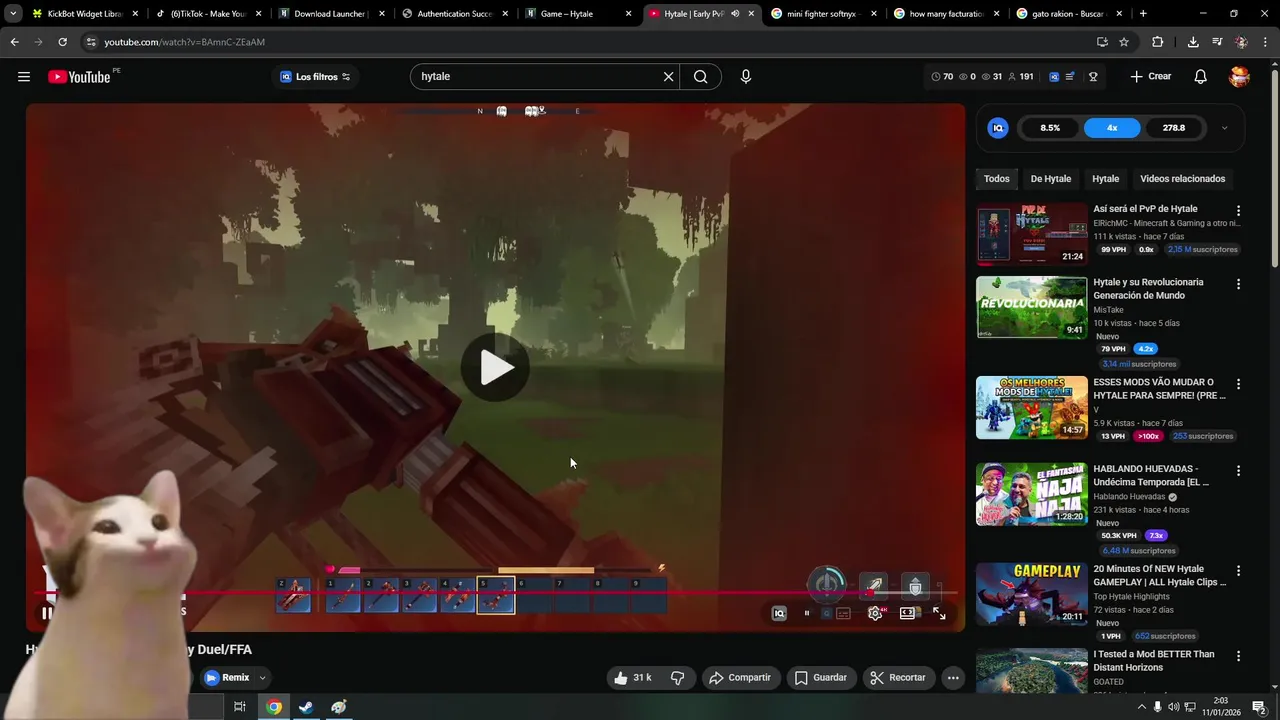Open options for 'Así será el PvP de Hytale'
Image resolution: width=1280 pixels, height=720 pixels.
point(1238,211)
